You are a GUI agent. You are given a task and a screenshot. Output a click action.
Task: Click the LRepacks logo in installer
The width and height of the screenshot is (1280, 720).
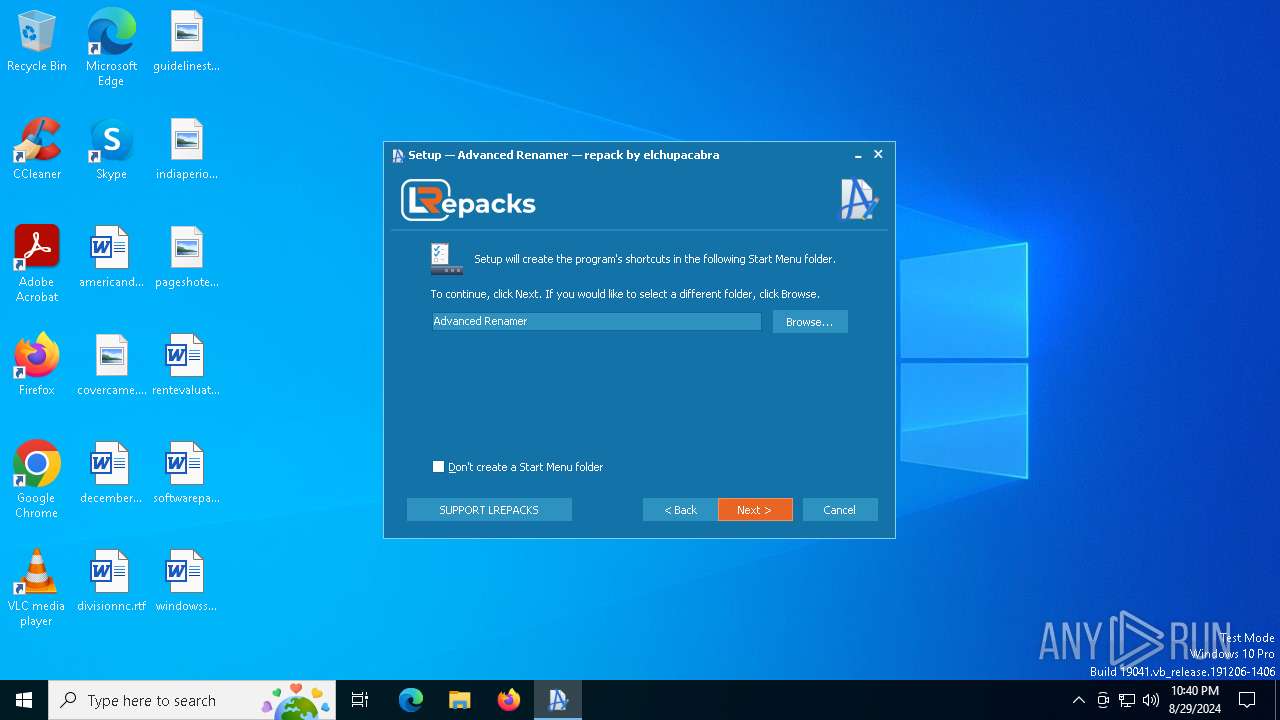coord(468,201)
